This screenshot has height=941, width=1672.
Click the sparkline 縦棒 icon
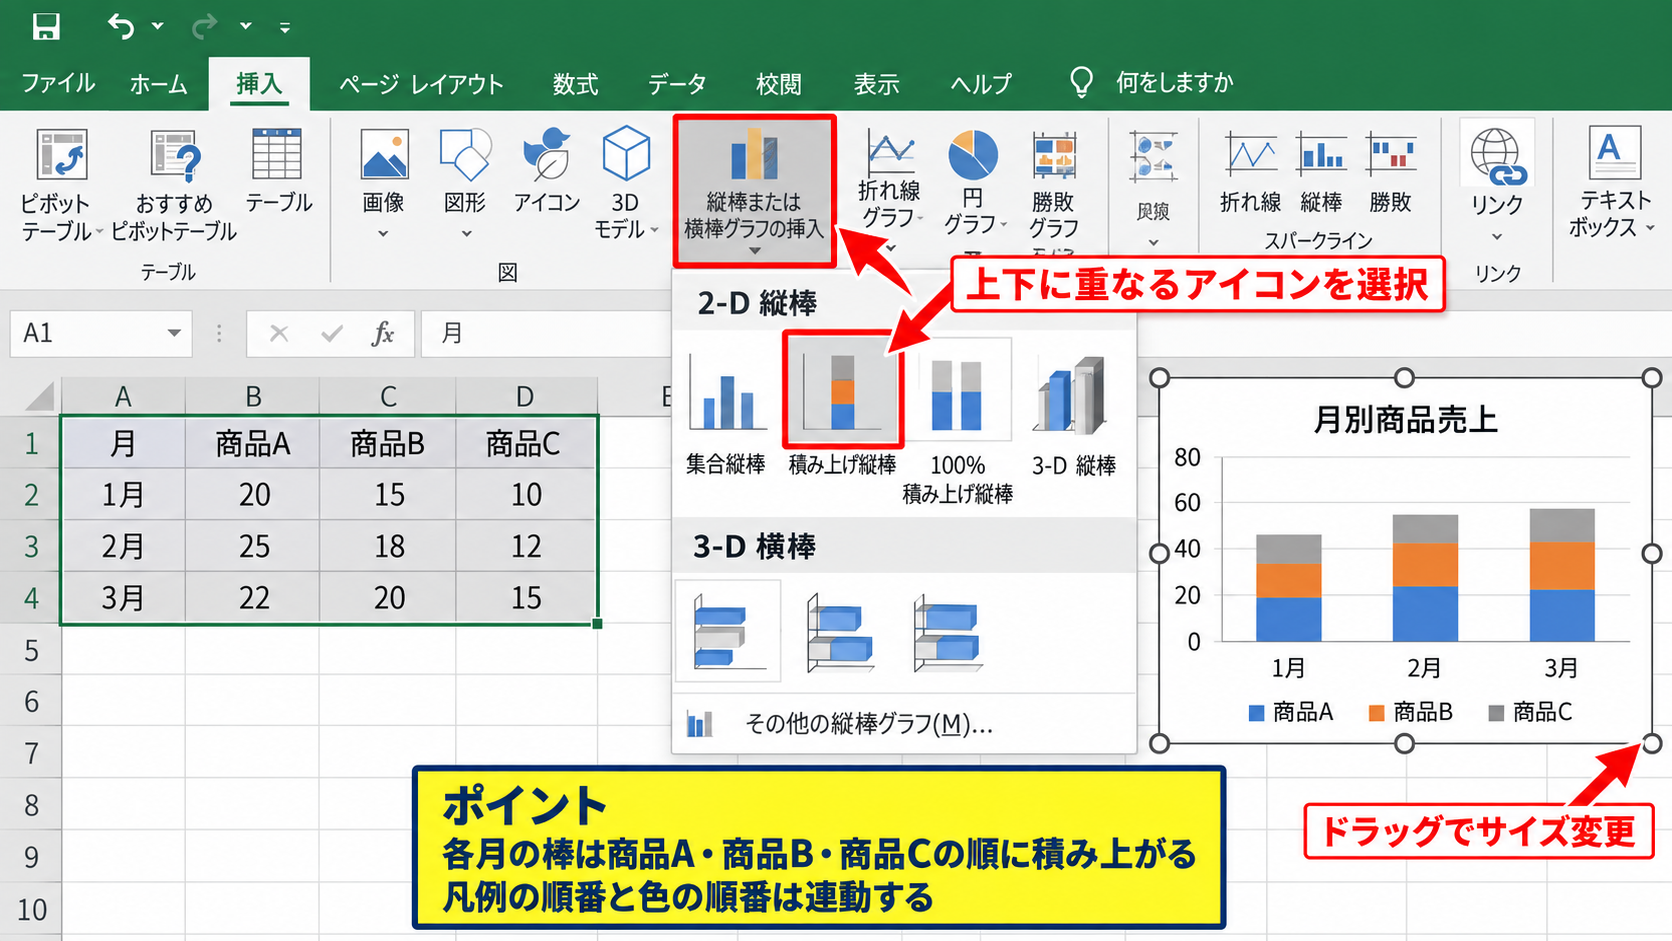coord(1321,155)
